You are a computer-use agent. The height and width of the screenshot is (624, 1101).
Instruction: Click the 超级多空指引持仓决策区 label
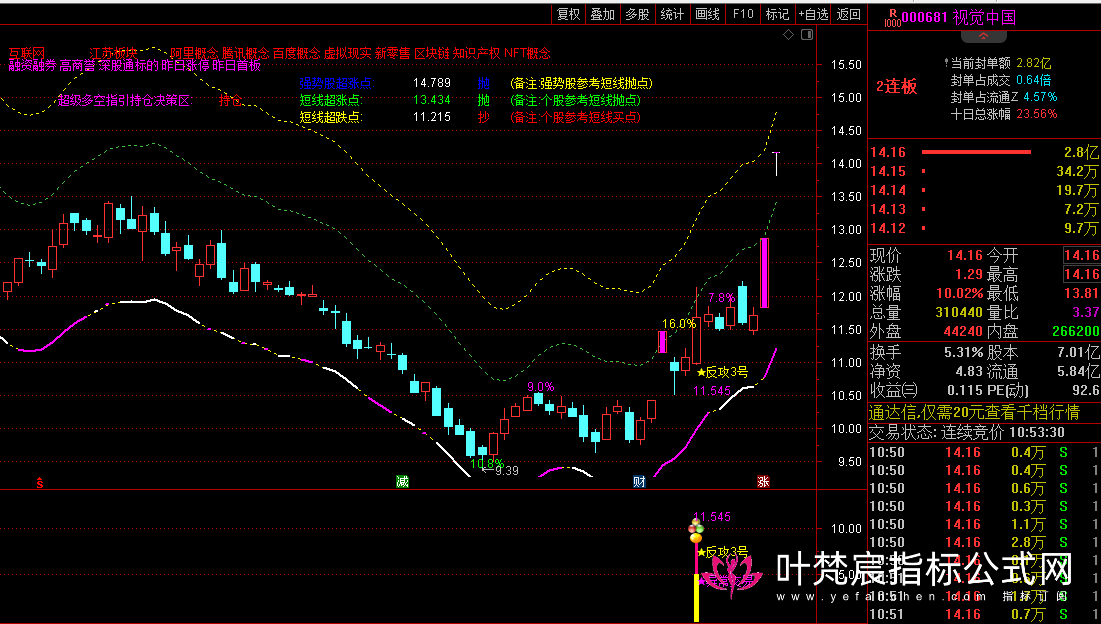(x=124, y=100)
